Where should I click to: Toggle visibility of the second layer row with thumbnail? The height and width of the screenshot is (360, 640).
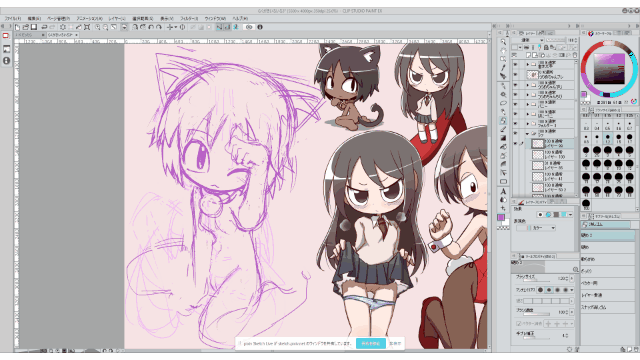click(x=515, y=74)
